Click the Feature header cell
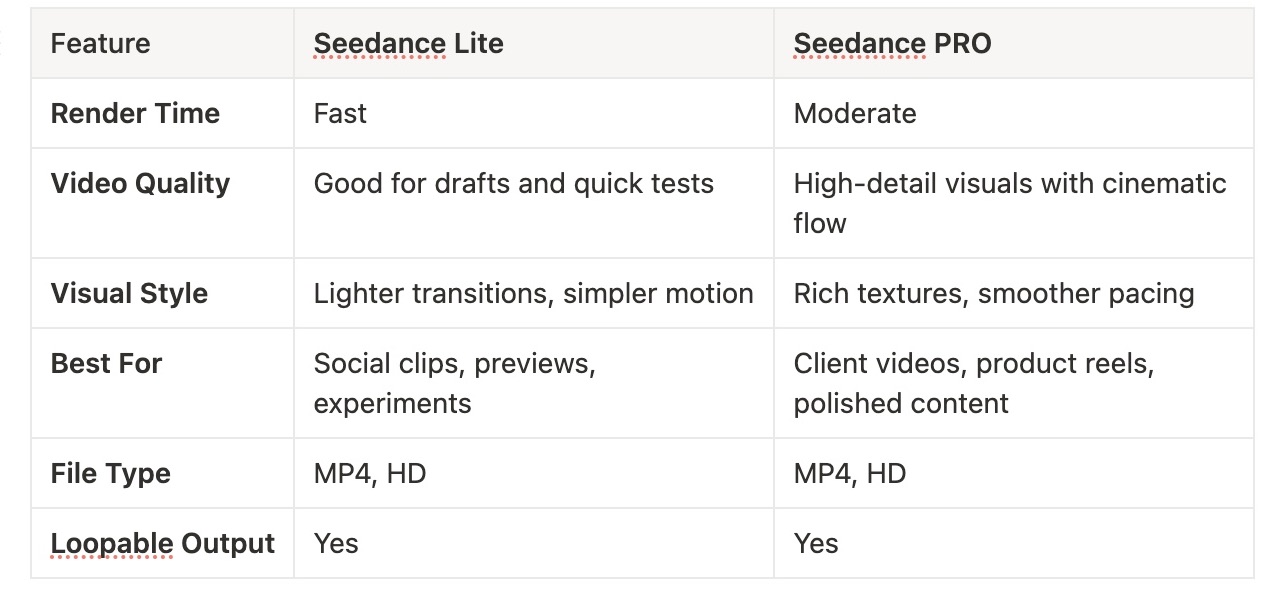Screen dimensions: 1271x589 (162, 44)
